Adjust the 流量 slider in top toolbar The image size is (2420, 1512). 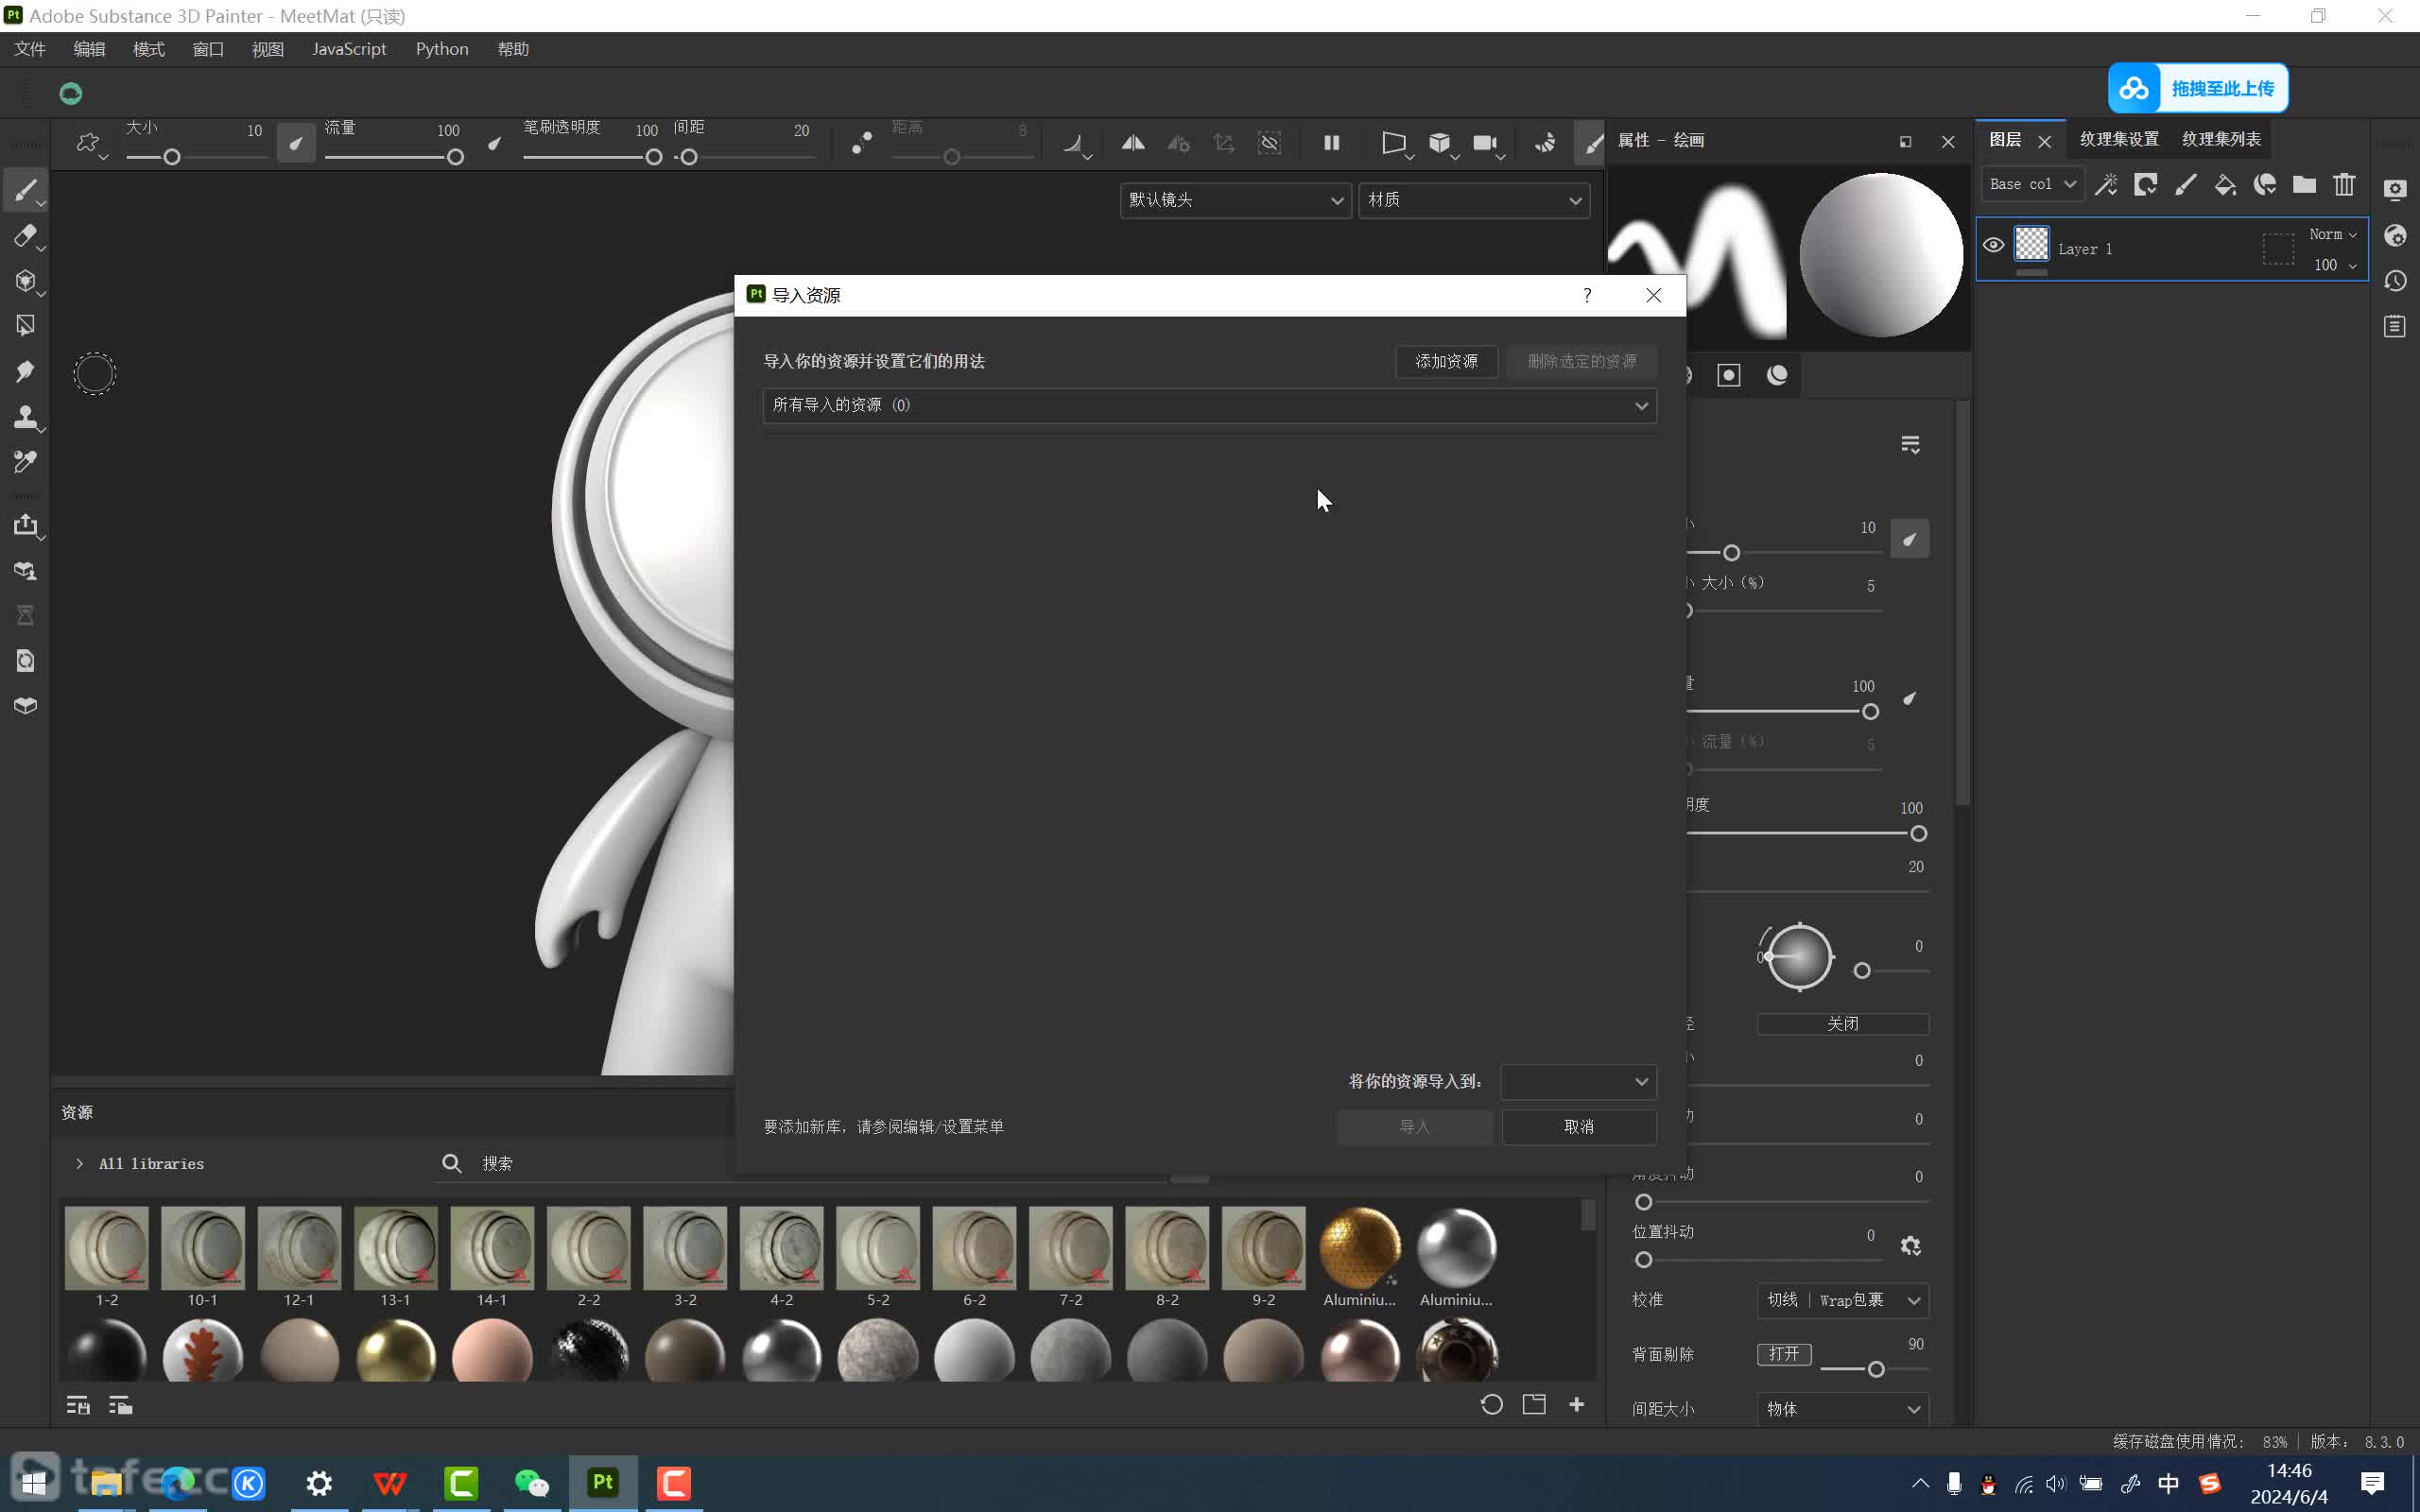coord(394,157)
